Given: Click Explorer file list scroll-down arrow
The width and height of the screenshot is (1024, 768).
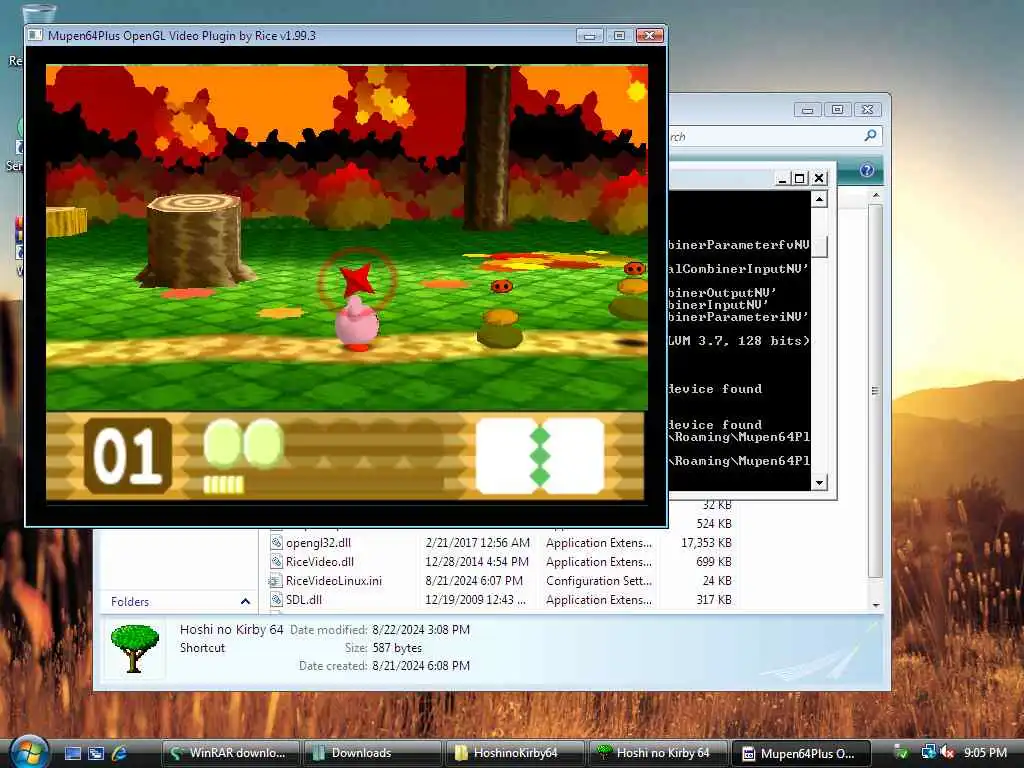Looking at the screenshot, I should point(876,605).
